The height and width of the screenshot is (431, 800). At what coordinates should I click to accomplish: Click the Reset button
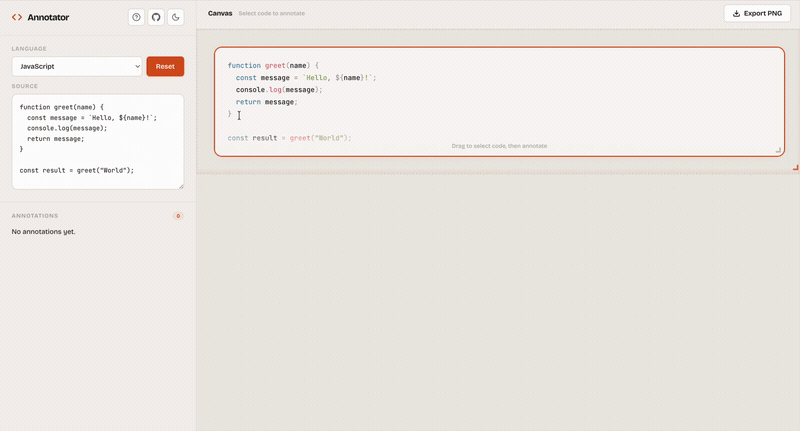[165, 66]
